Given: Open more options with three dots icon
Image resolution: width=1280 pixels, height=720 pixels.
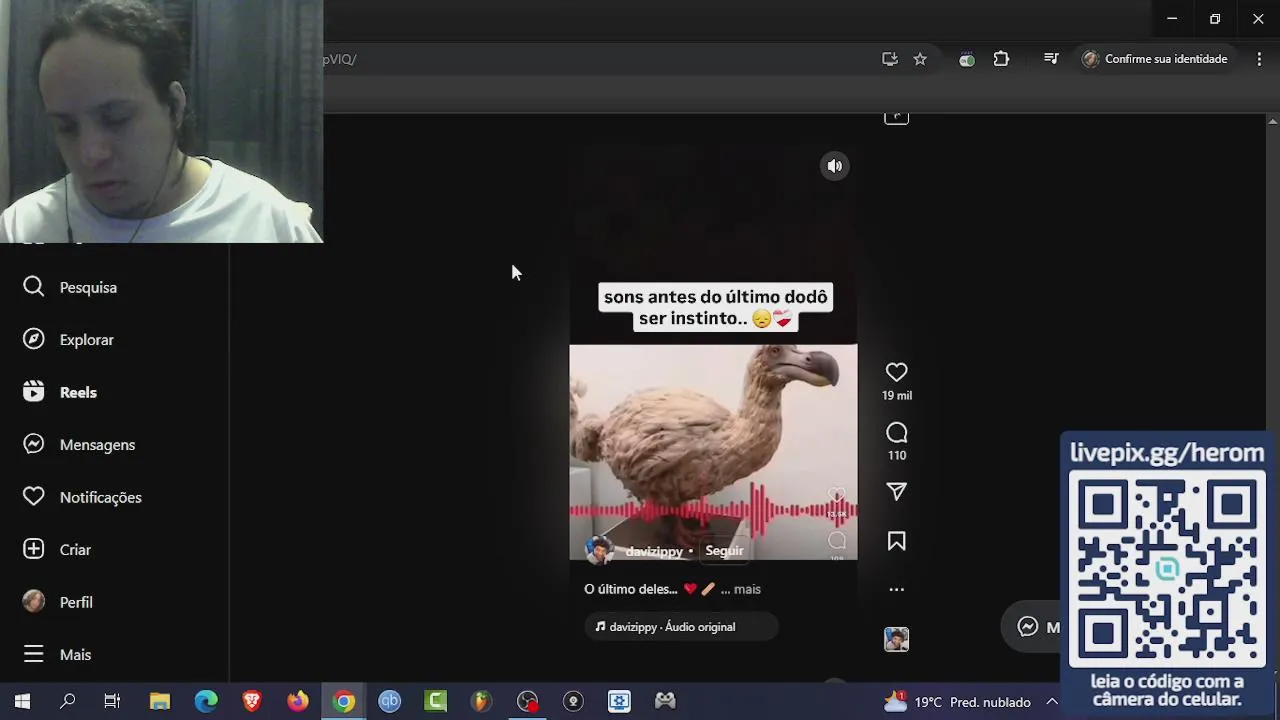Looking at the screenshot, I should 897,590.
